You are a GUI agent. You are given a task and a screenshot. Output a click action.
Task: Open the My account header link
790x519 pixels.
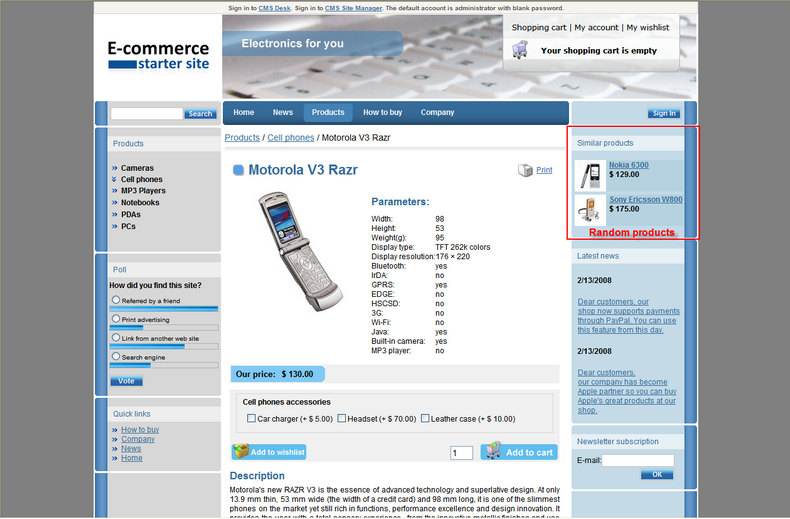click(x=596, y=28)
